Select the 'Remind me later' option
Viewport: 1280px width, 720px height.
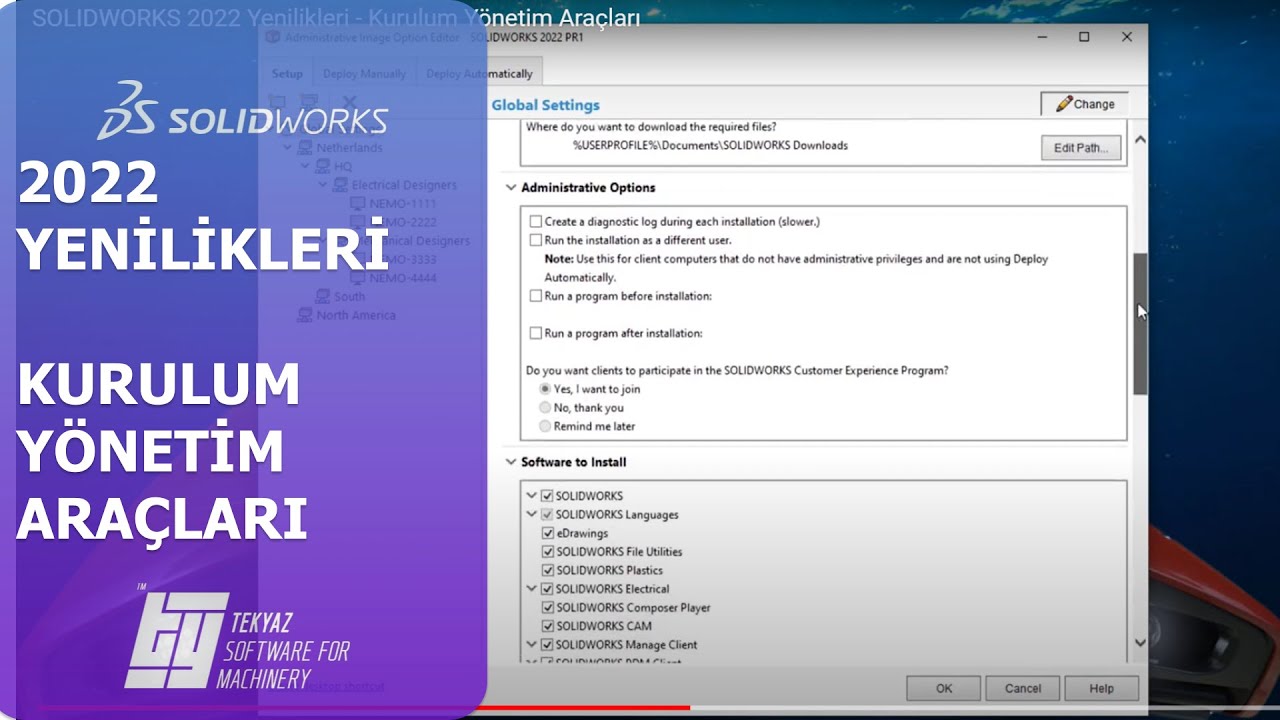[545, 426]
